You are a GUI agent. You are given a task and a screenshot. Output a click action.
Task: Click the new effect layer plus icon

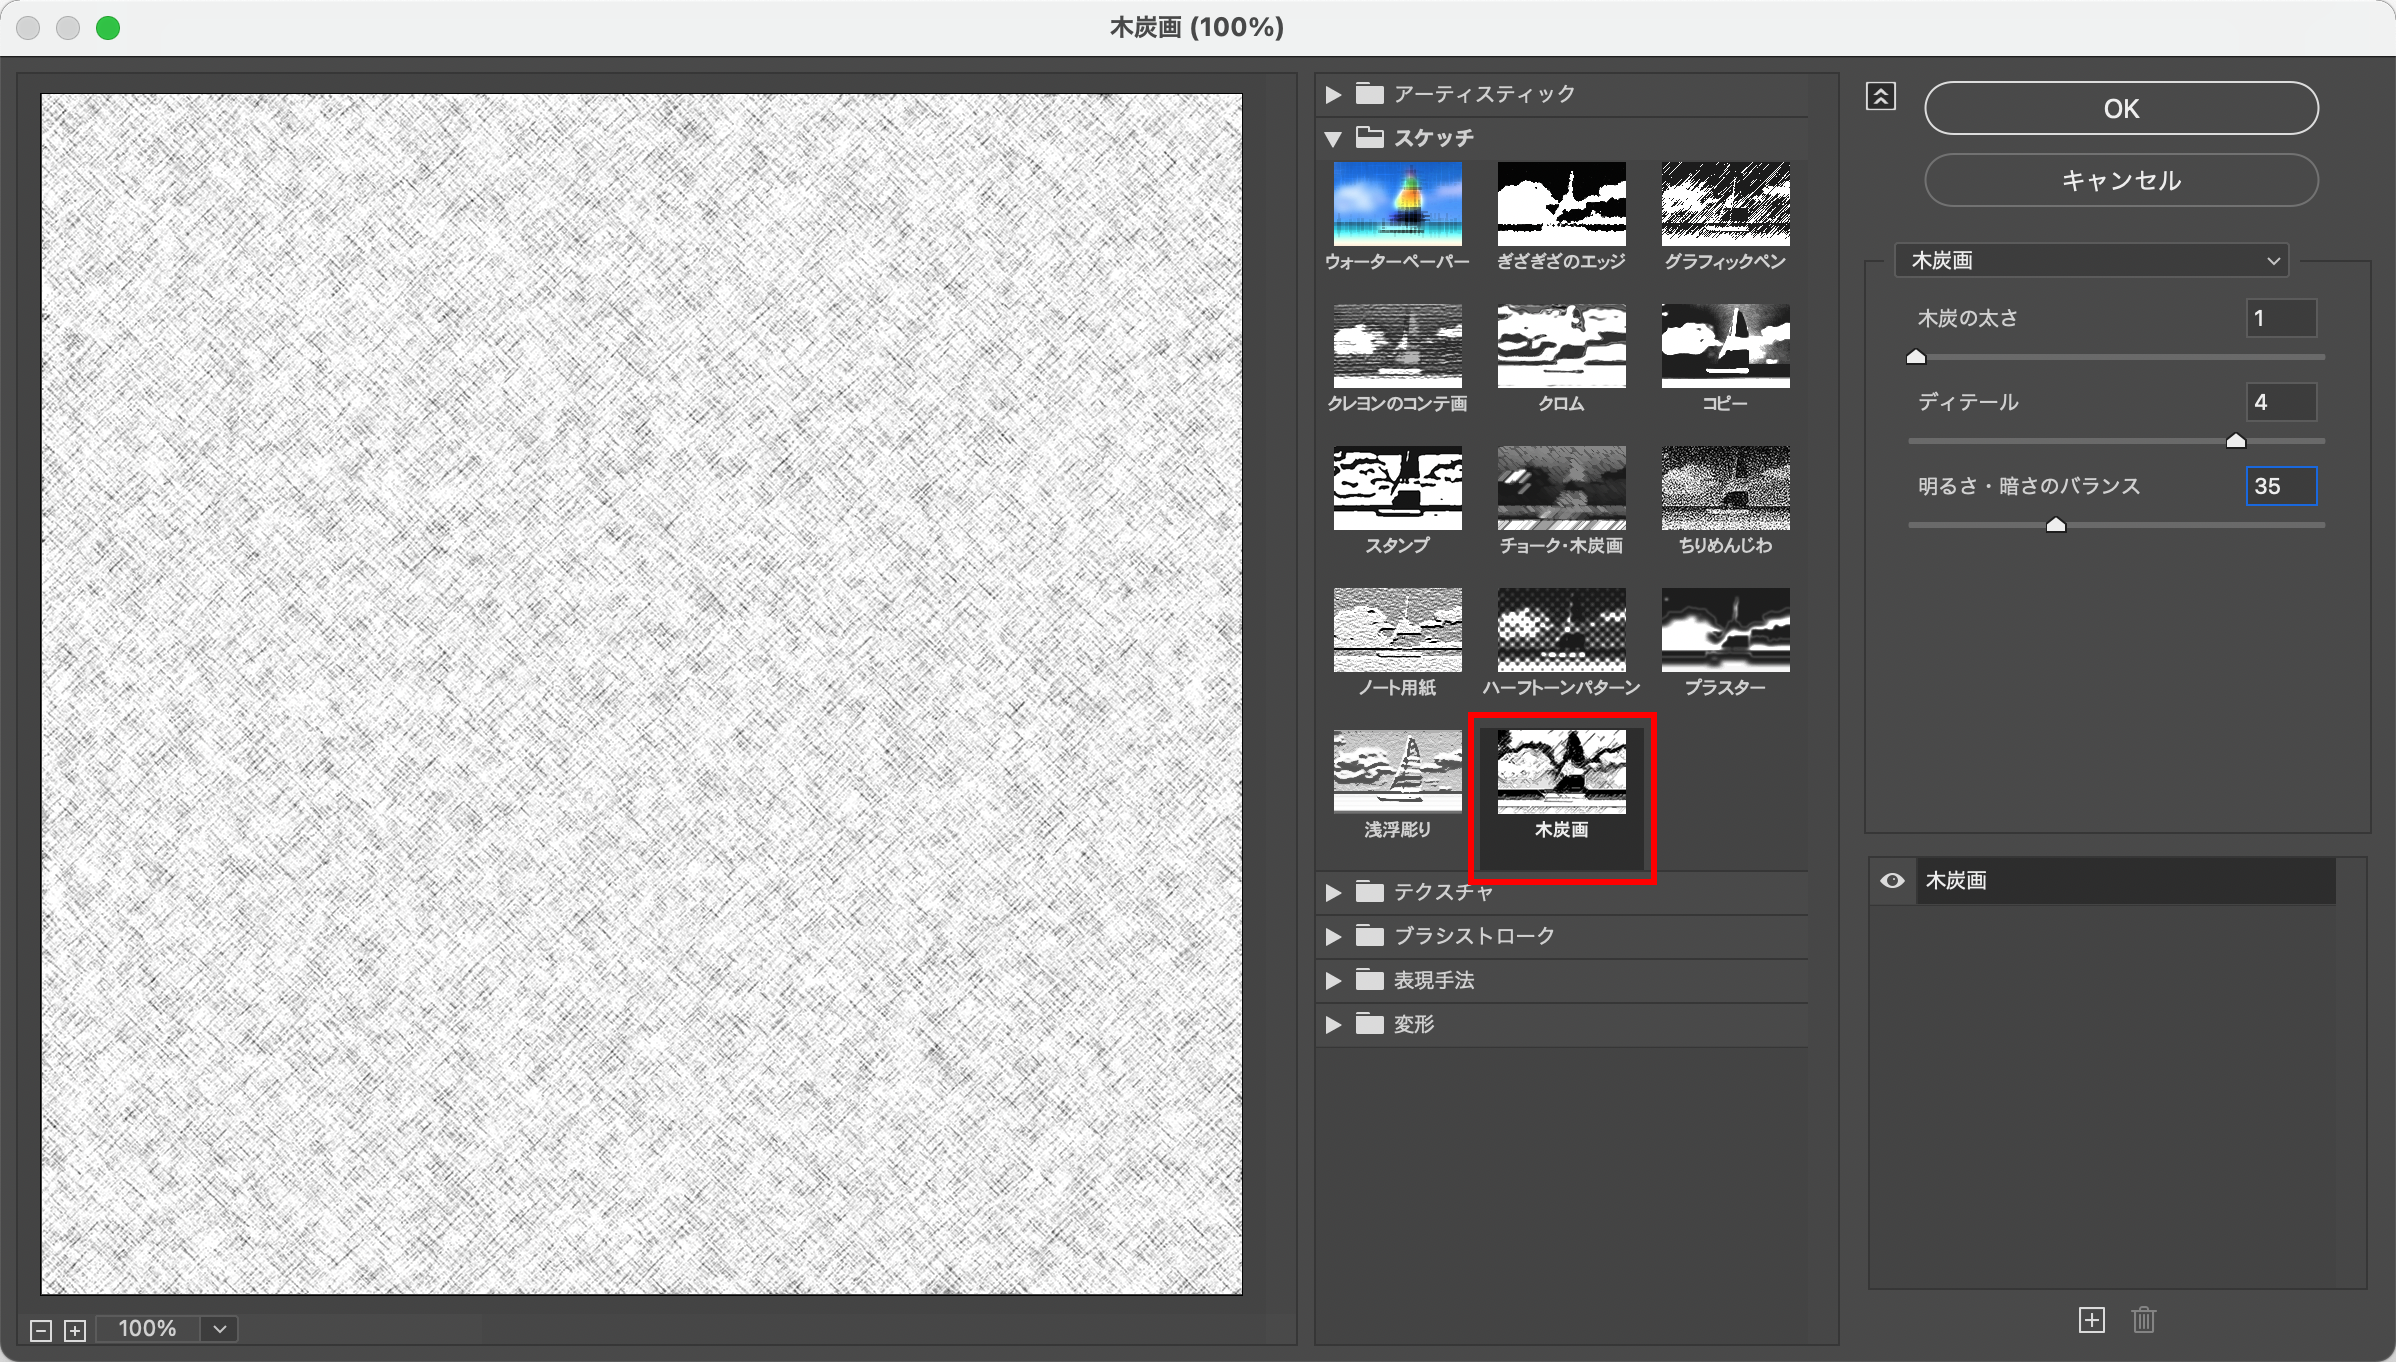pyautogui.click(x=2091, y=1320)
